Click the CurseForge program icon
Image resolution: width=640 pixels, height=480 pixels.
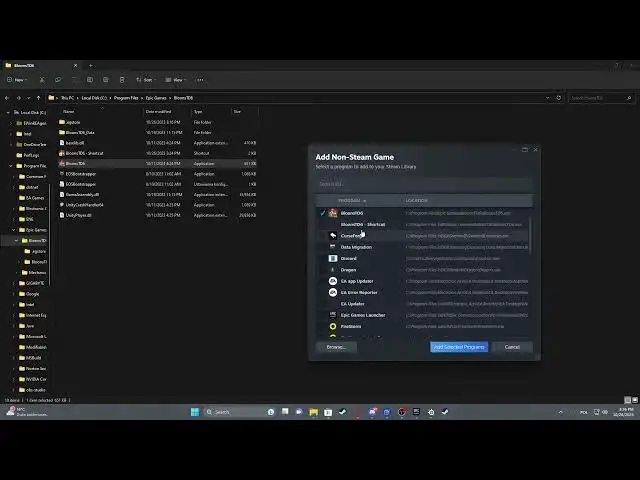[331, 236]
